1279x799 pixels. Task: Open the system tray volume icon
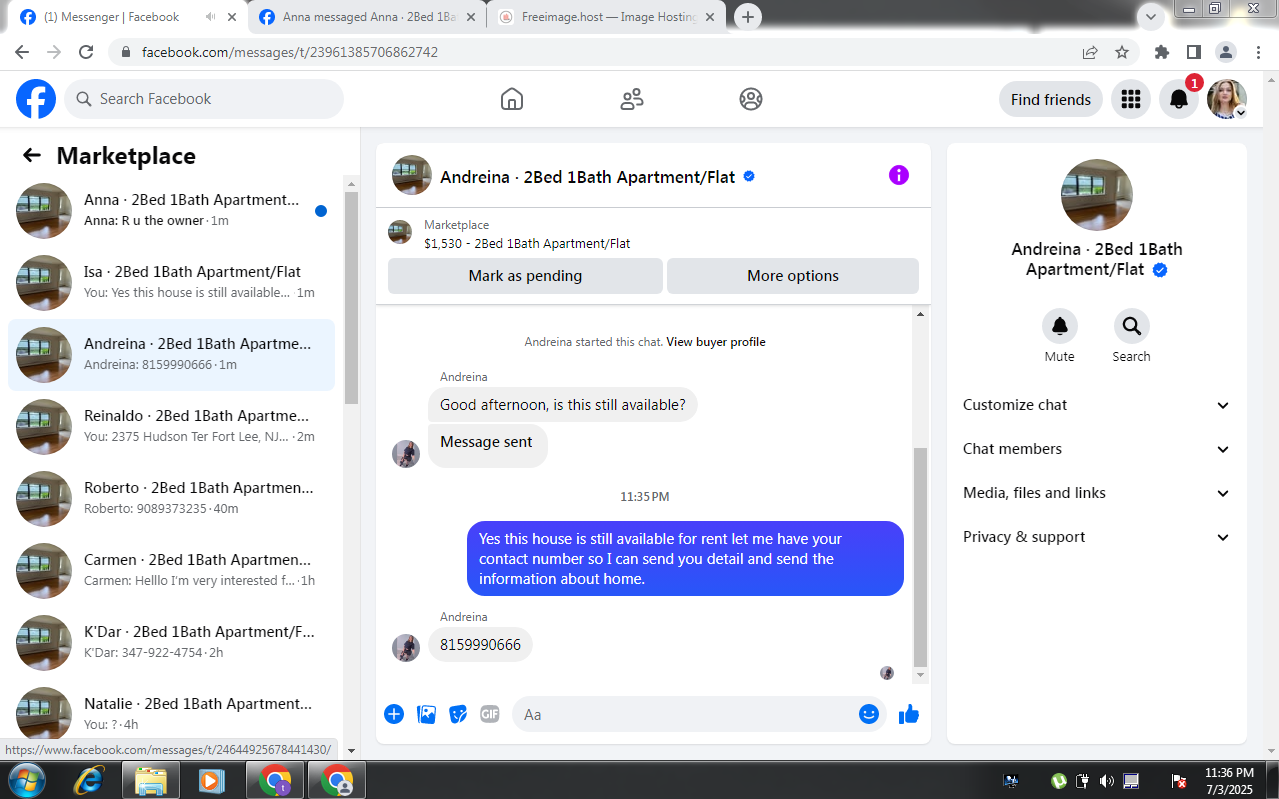pos(1106,780)
